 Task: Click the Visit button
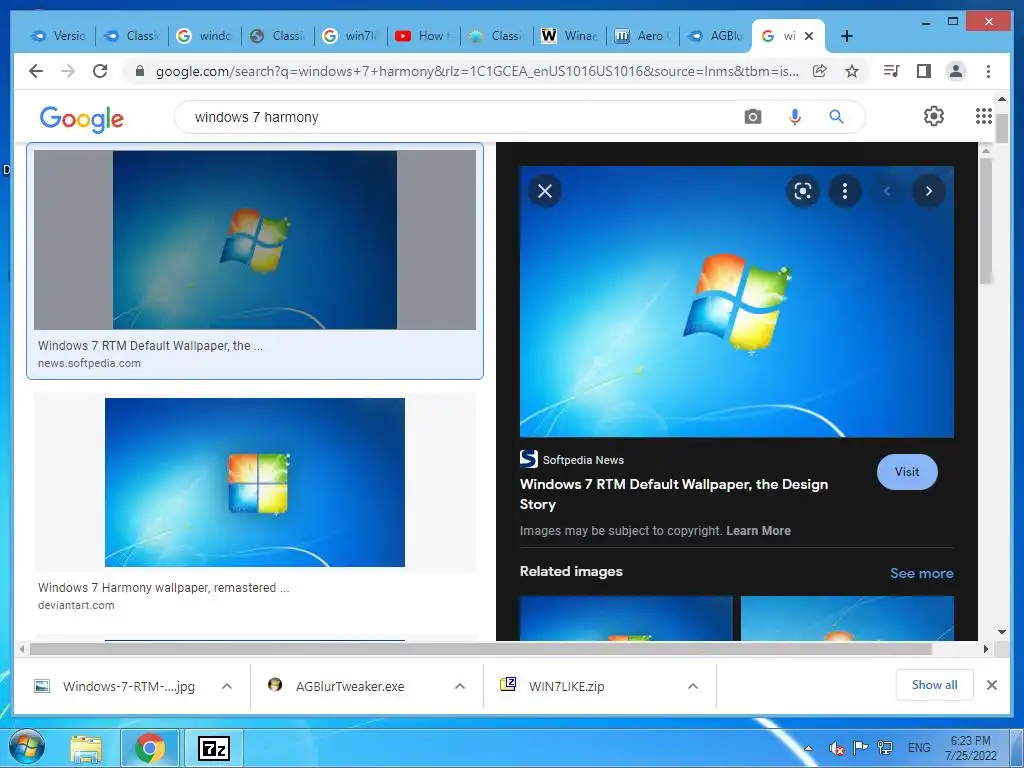tap(907, 472)
